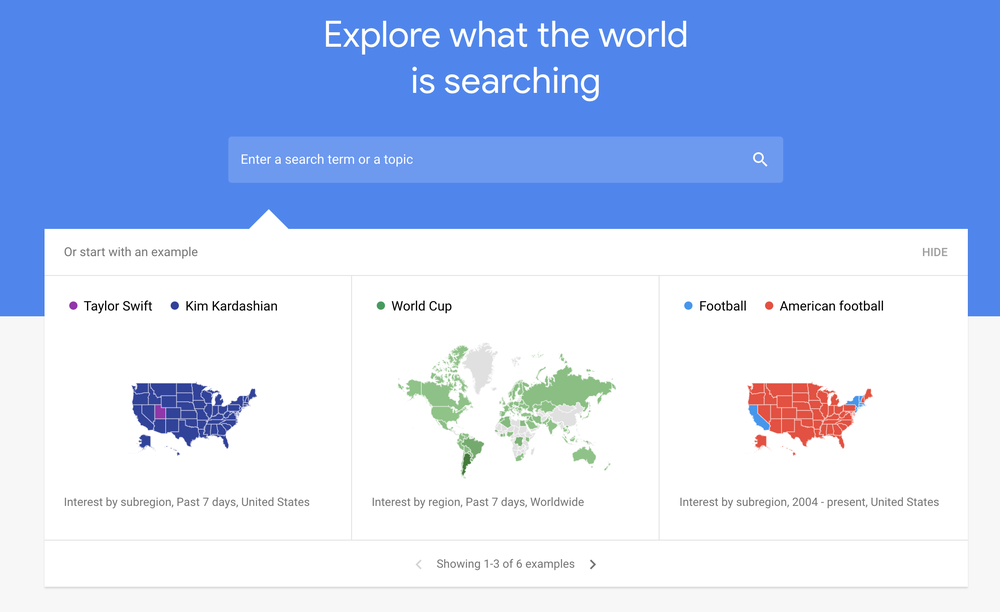Advance to the next set of examples
Screen dimensions: 1000x612
click(x=592, y=564)
